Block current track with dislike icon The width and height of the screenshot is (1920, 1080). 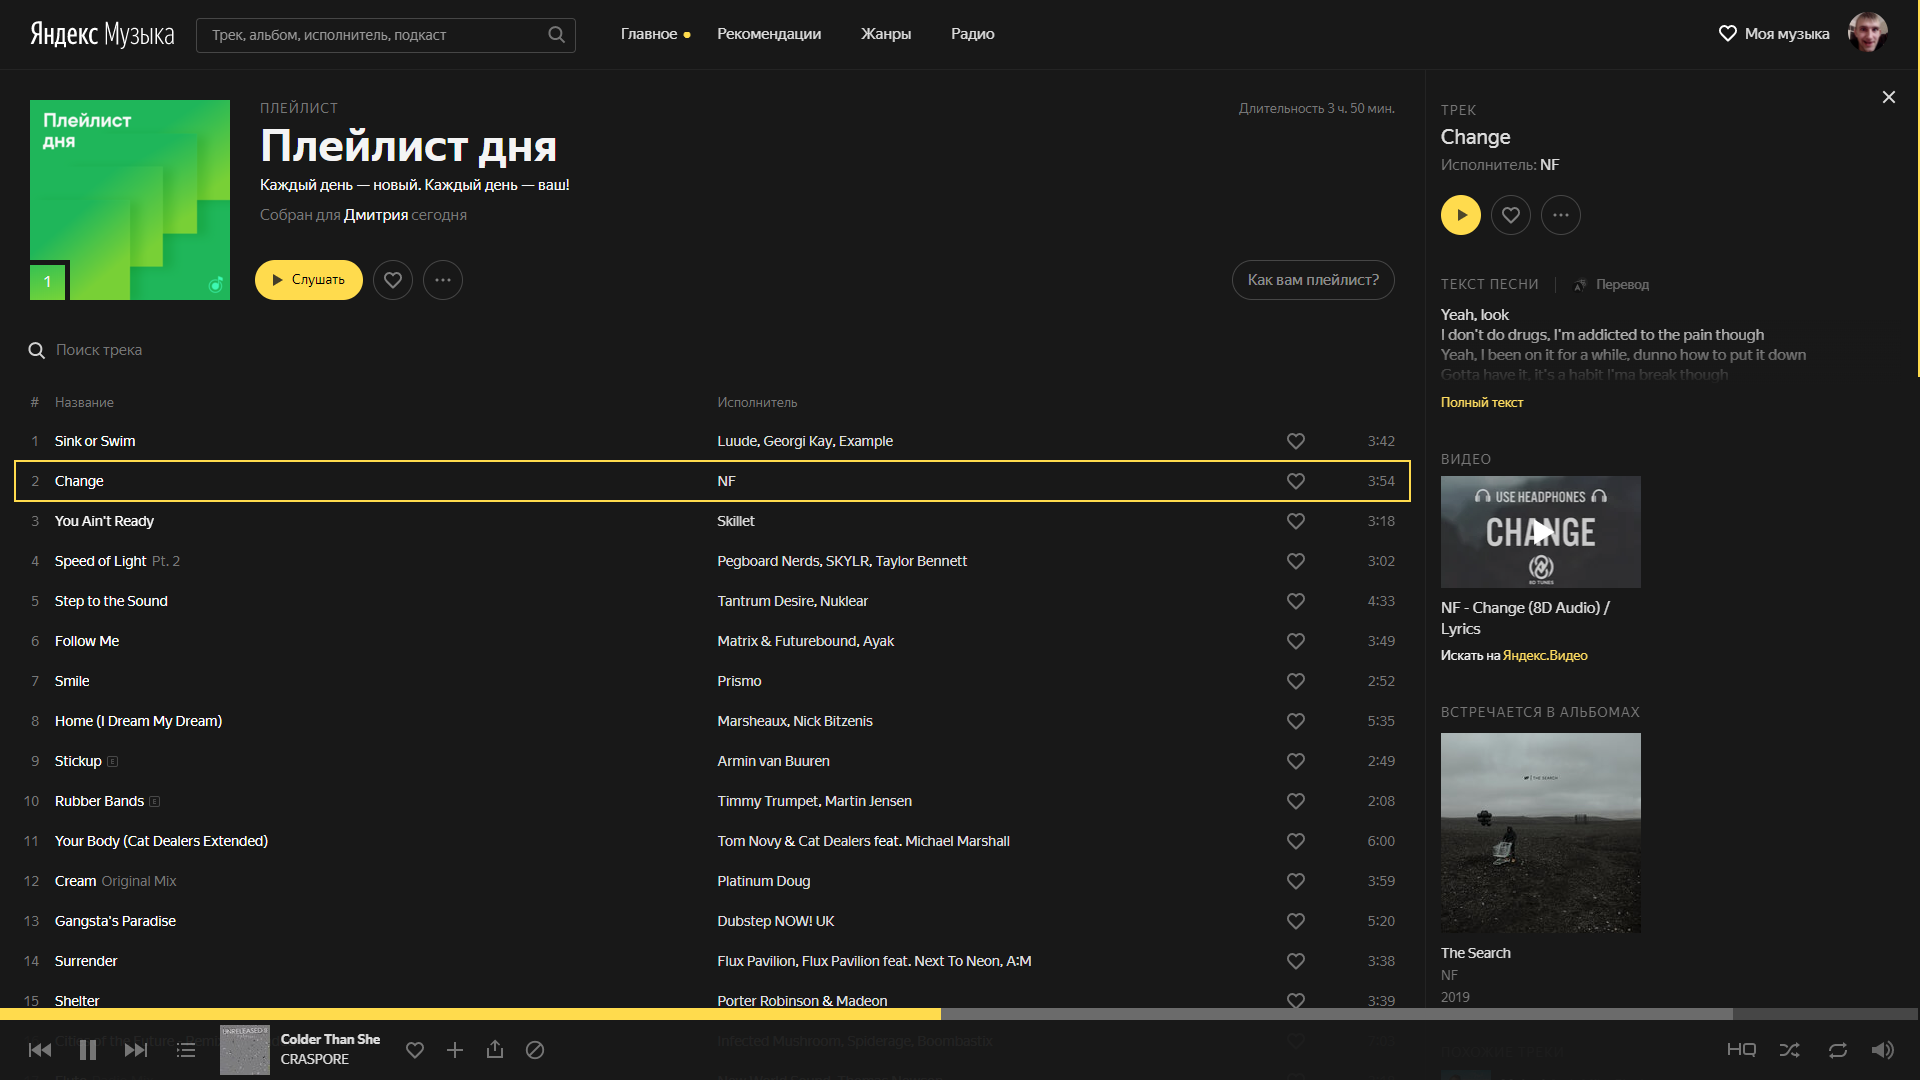click(x=535, y=1050)
